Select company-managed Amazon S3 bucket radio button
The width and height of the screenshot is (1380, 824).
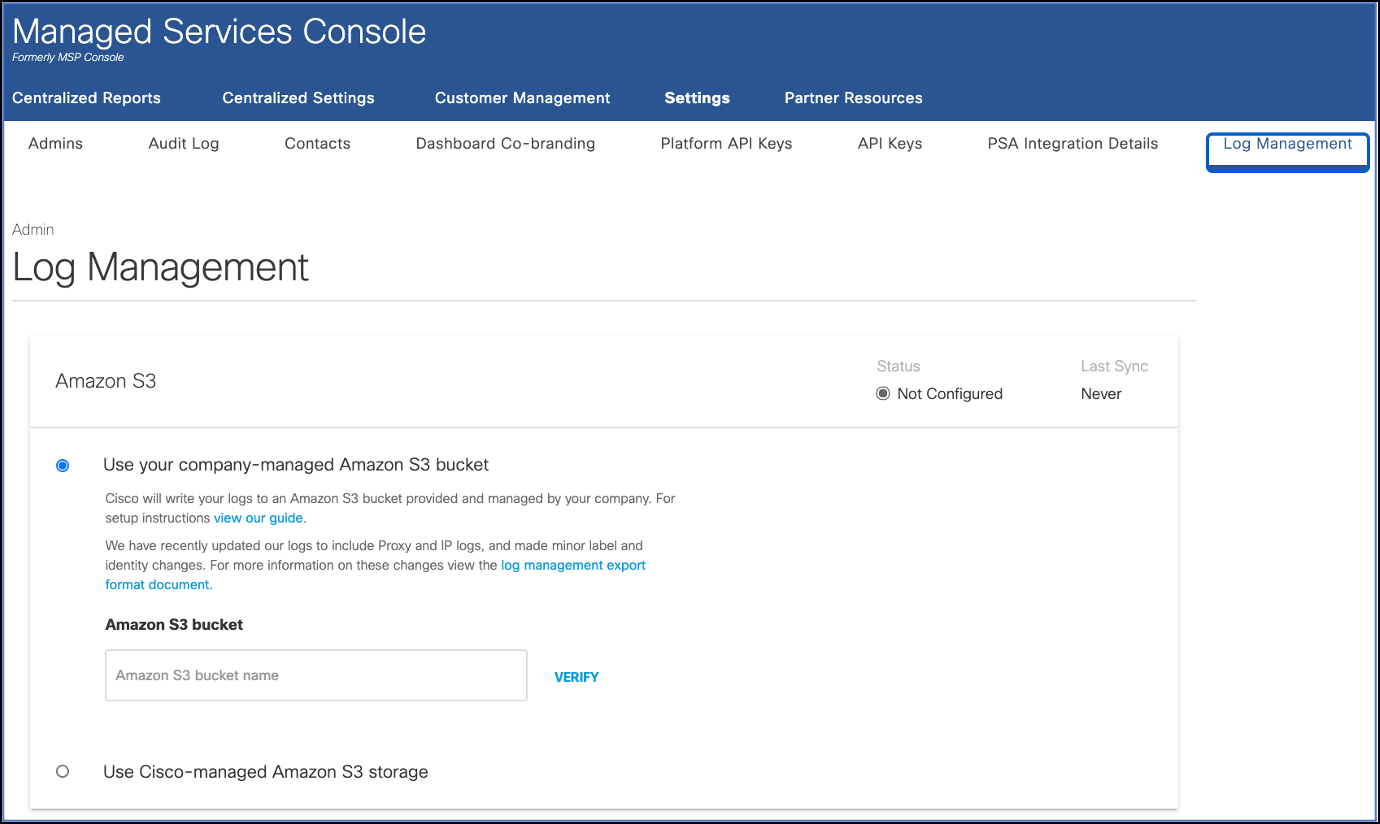tap(63, 465)
